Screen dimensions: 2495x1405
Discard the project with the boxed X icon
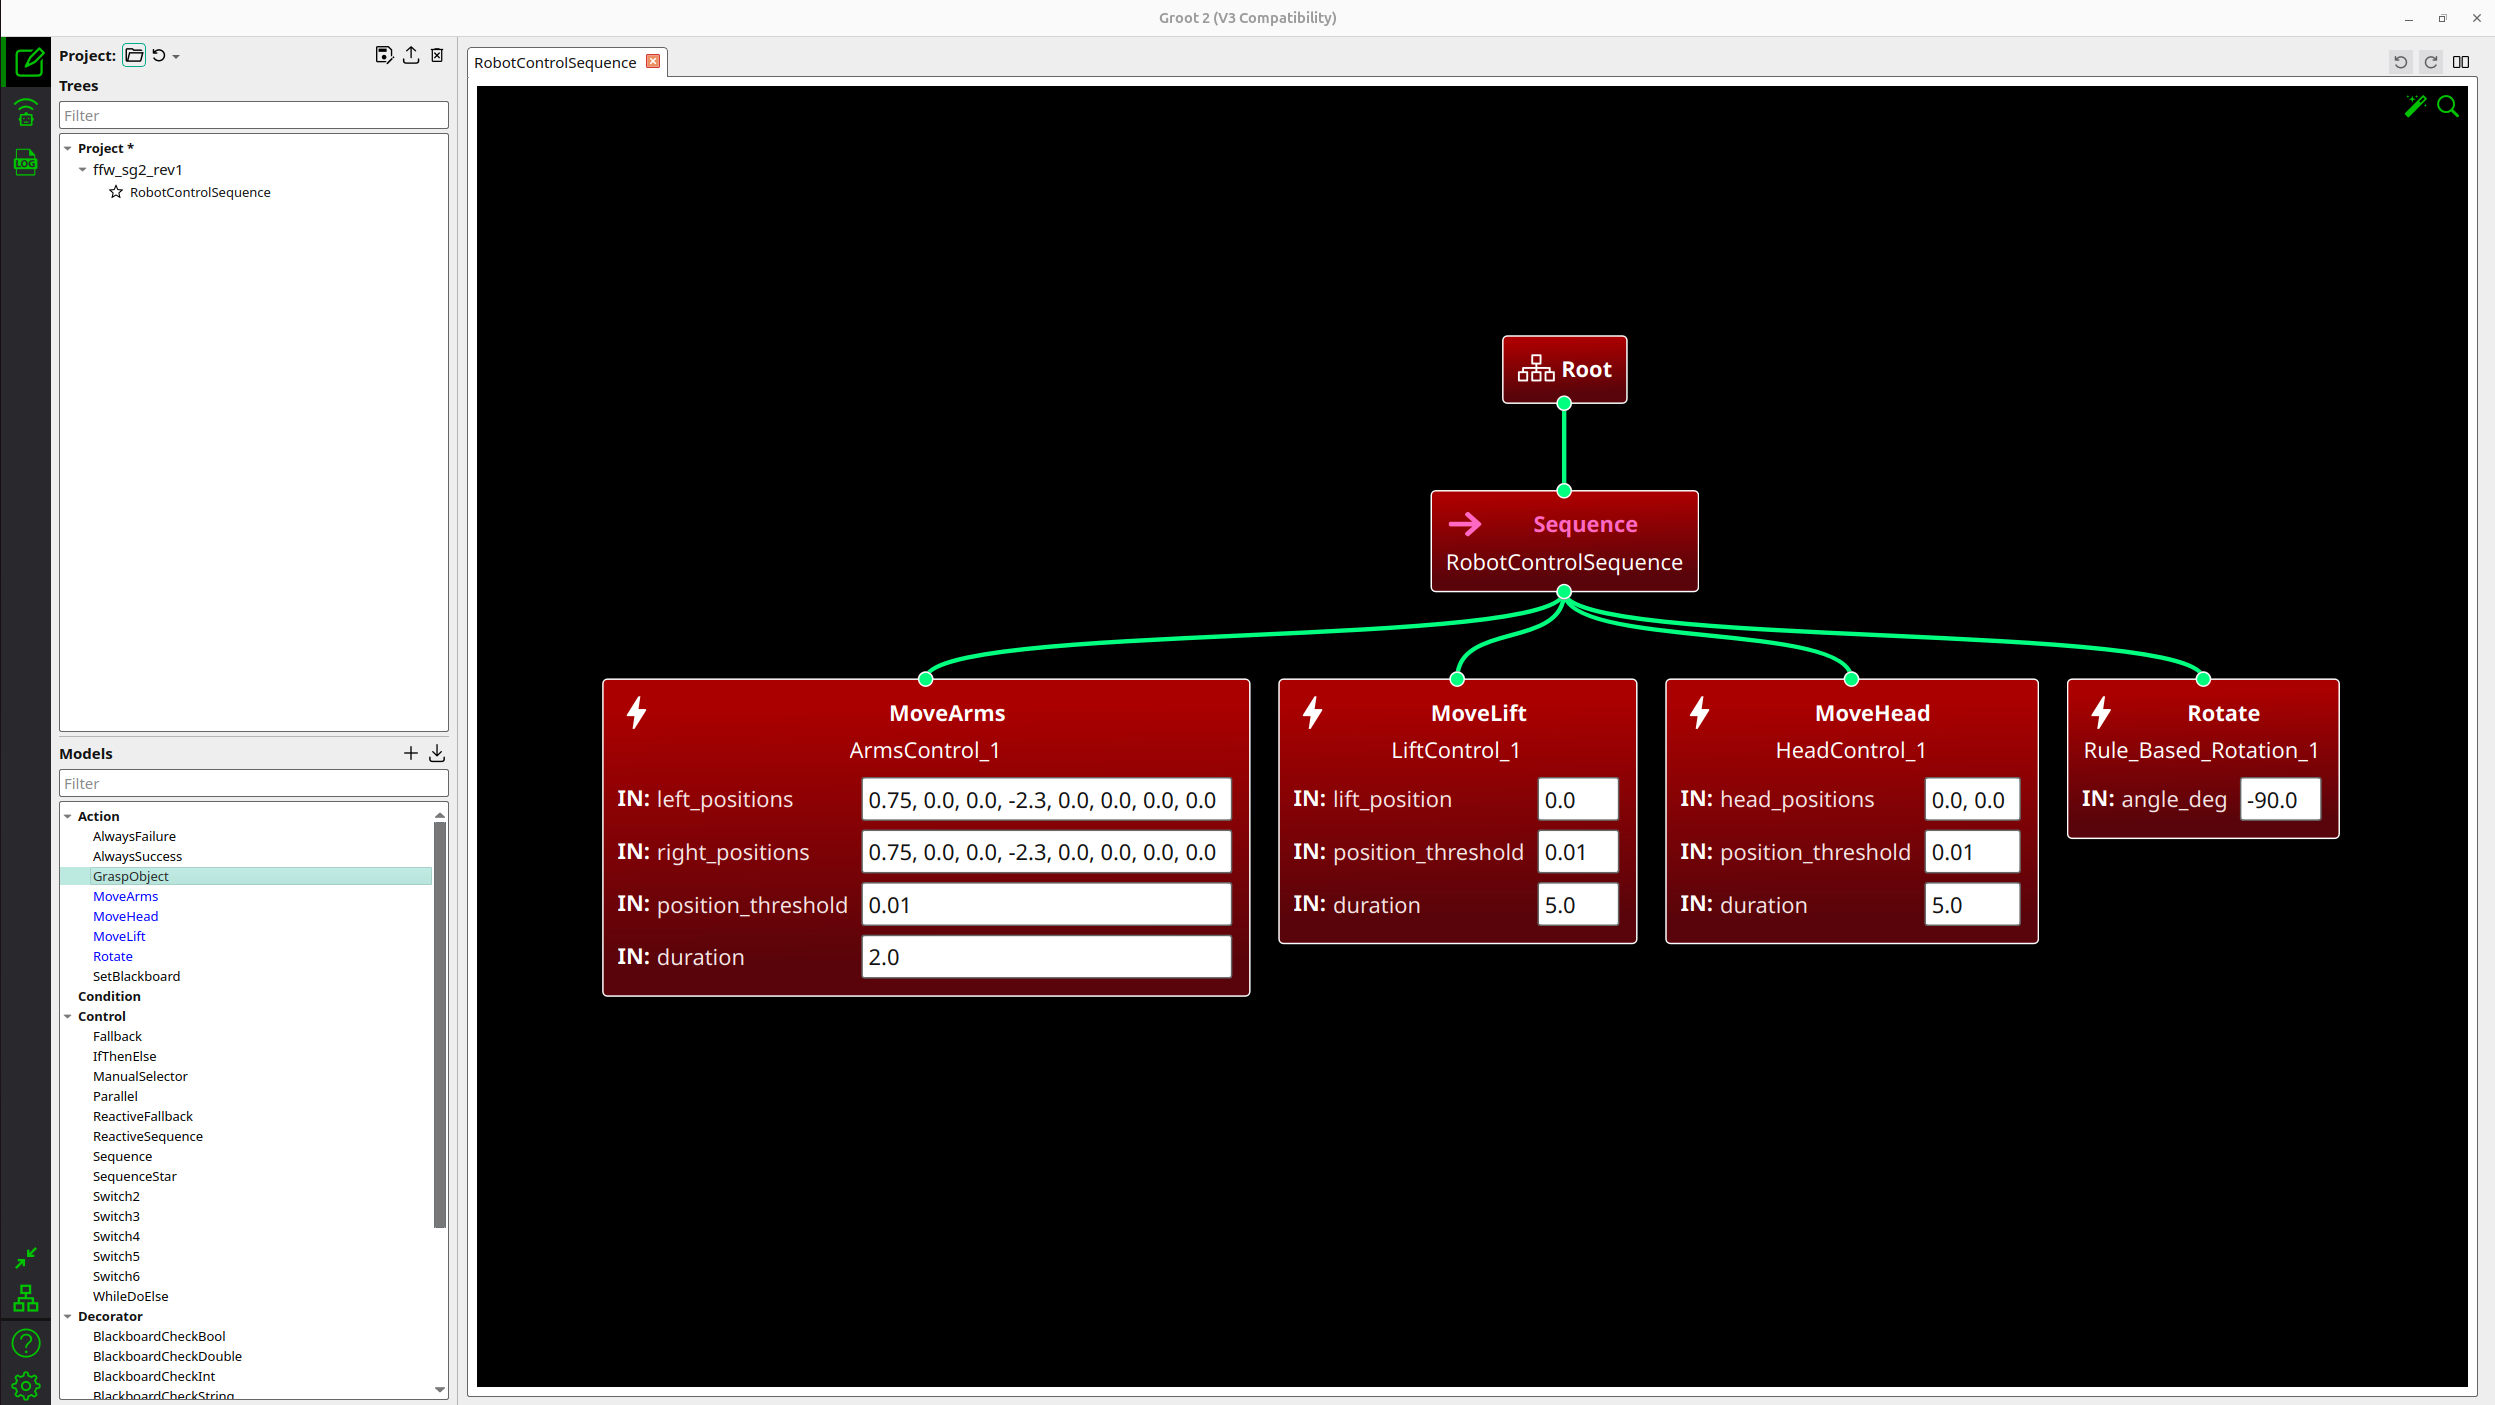pyautogui.click(x=437, y=55)
